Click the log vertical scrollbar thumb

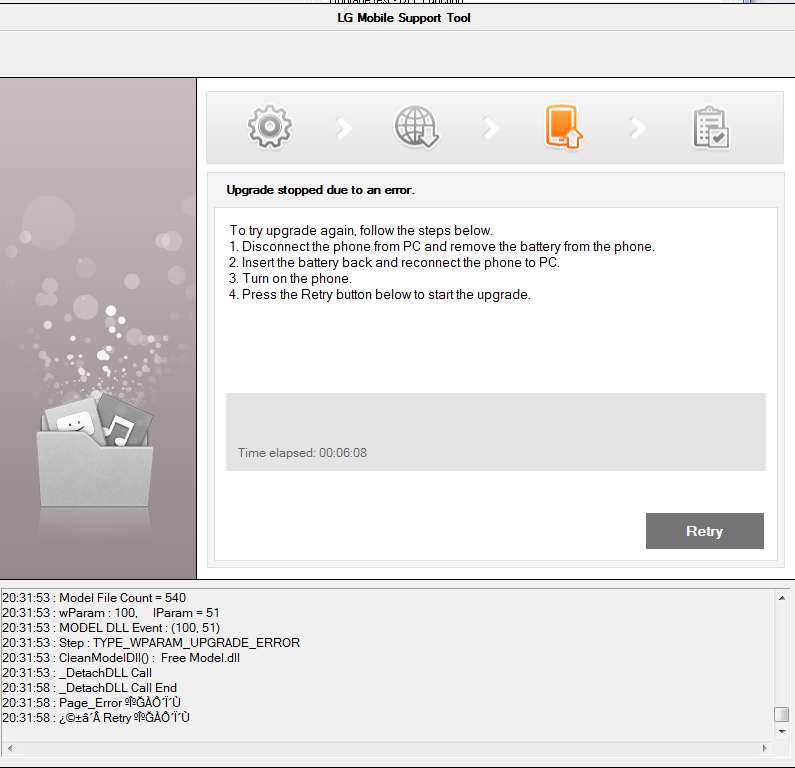(782, 714)
